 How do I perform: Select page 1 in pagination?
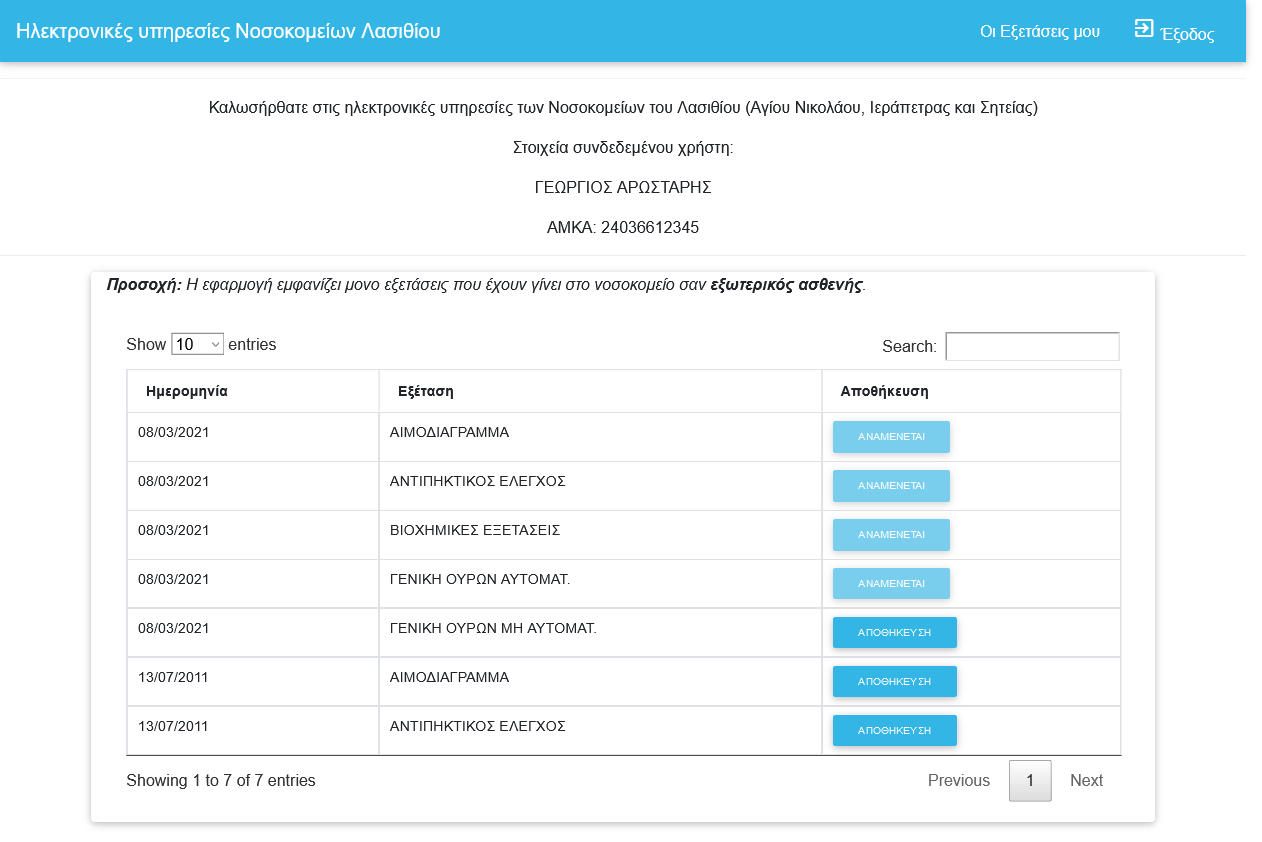coord(1030,781)
